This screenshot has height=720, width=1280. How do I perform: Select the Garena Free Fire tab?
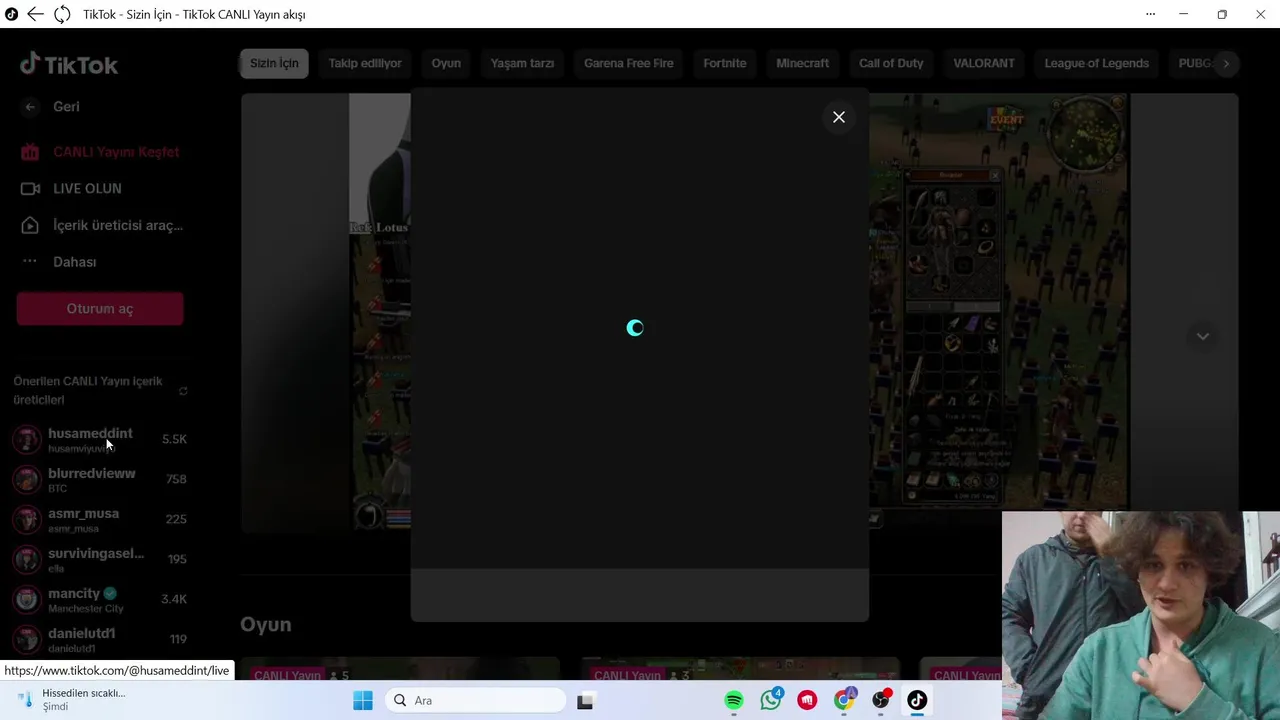[x=629, y=63]
